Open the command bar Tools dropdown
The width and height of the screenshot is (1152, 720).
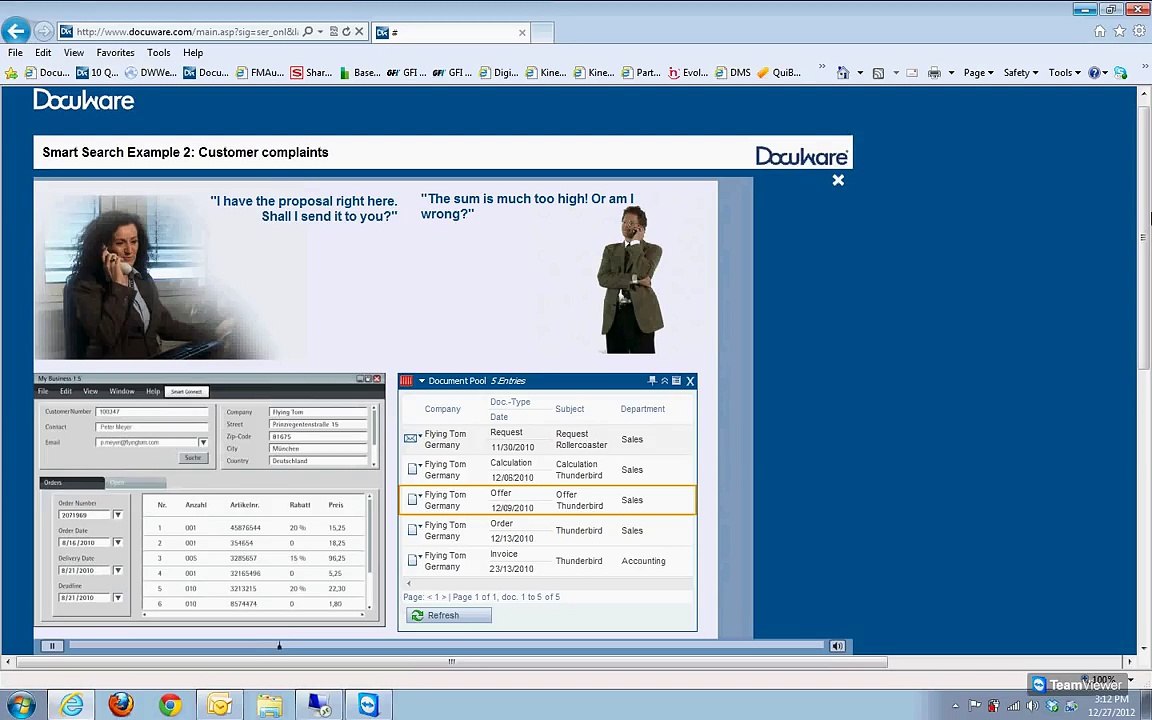1065,73
